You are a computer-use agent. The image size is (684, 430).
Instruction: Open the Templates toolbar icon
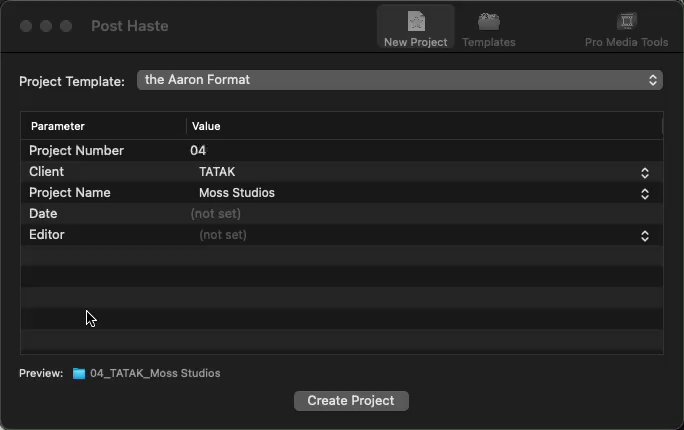[x=488, y=21]
